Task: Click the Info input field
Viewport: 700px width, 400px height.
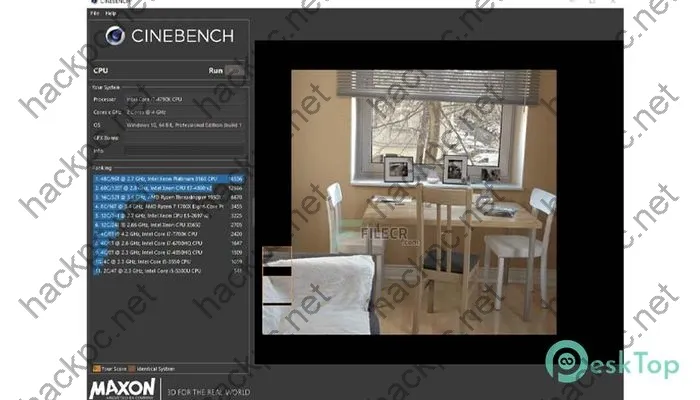Action: tap(184, 151)
